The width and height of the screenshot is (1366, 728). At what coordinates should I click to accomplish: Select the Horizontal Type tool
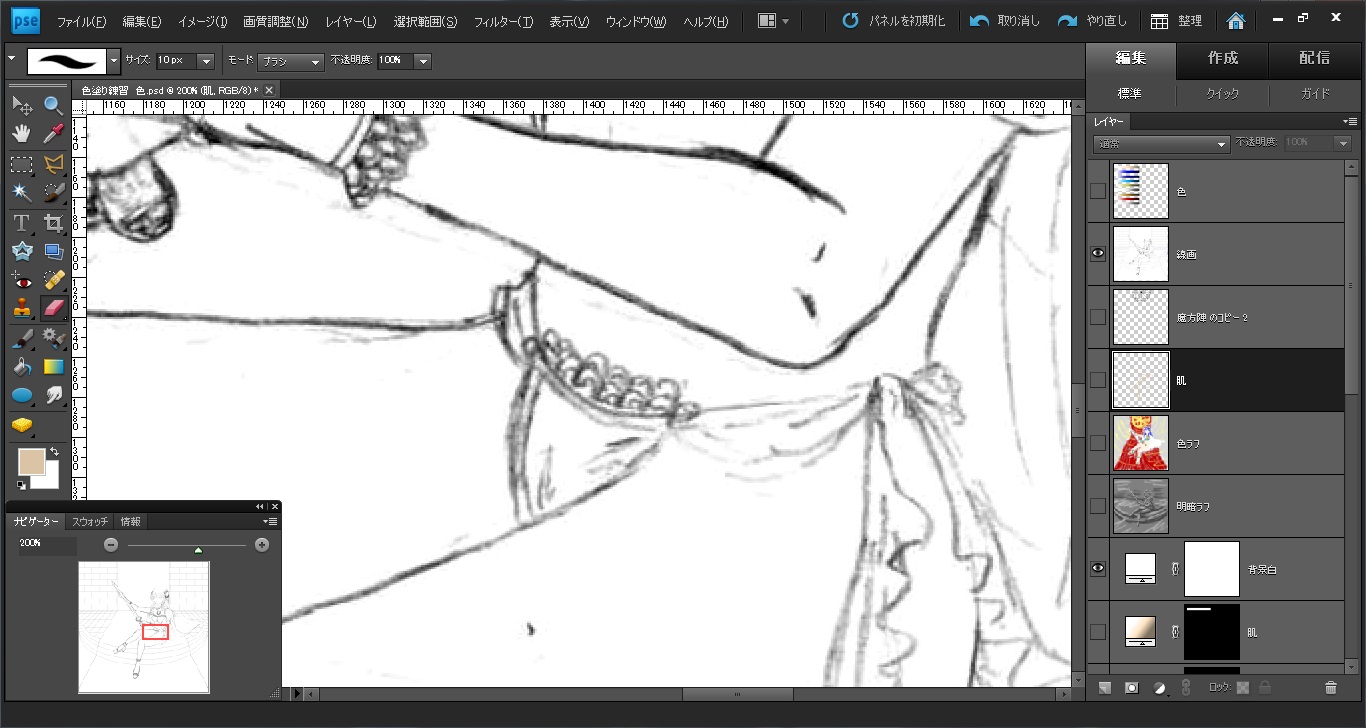click(21, 222)
